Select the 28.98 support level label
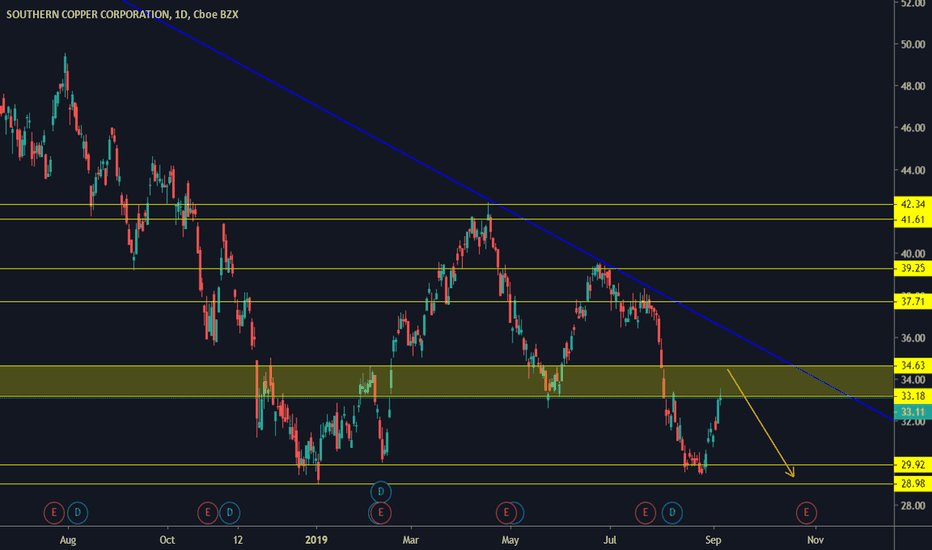This screenshot has width=932, height=550. point(912,483)
